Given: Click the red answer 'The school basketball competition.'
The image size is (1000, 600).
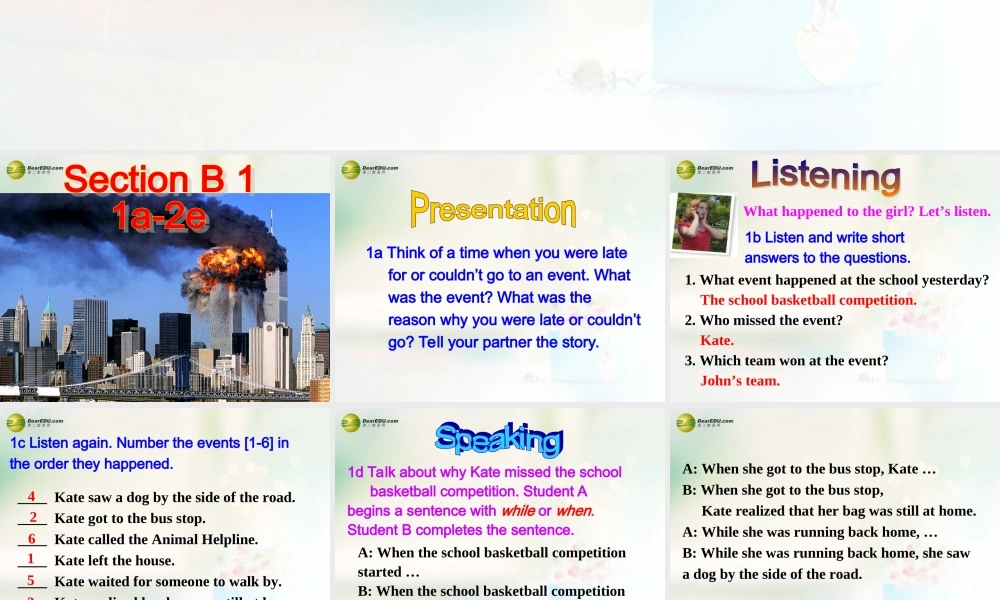Looking at the screenshot, I should 807,300.
